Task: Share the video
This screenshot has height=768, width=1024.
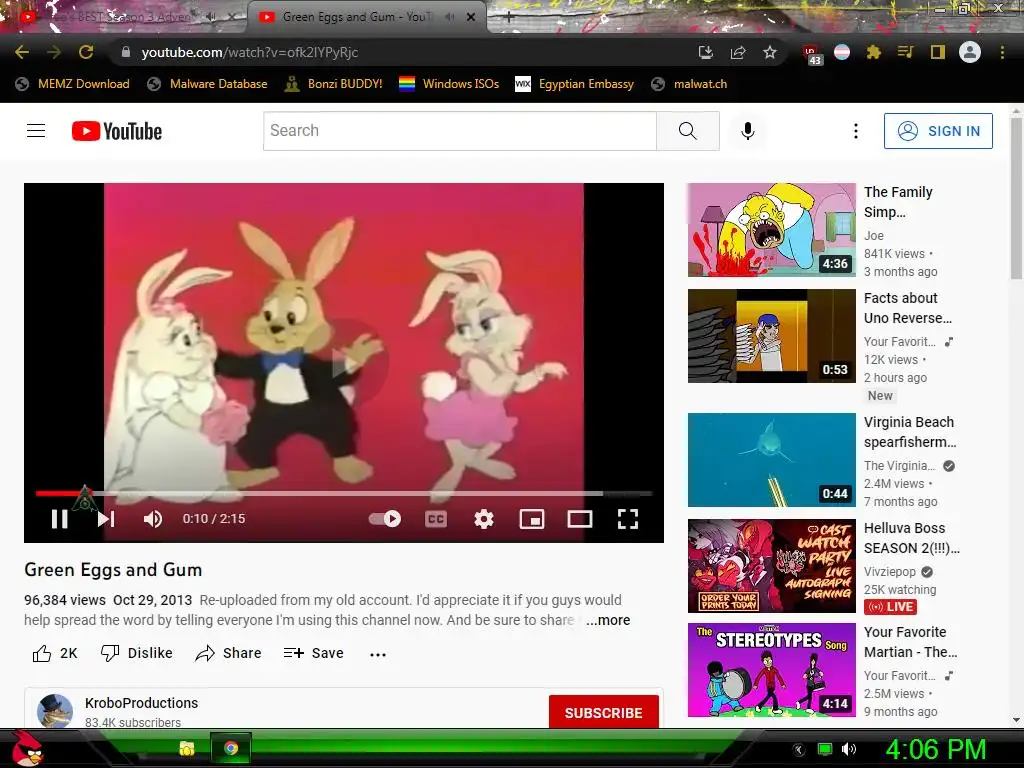Action: click(x=229, y=653)
